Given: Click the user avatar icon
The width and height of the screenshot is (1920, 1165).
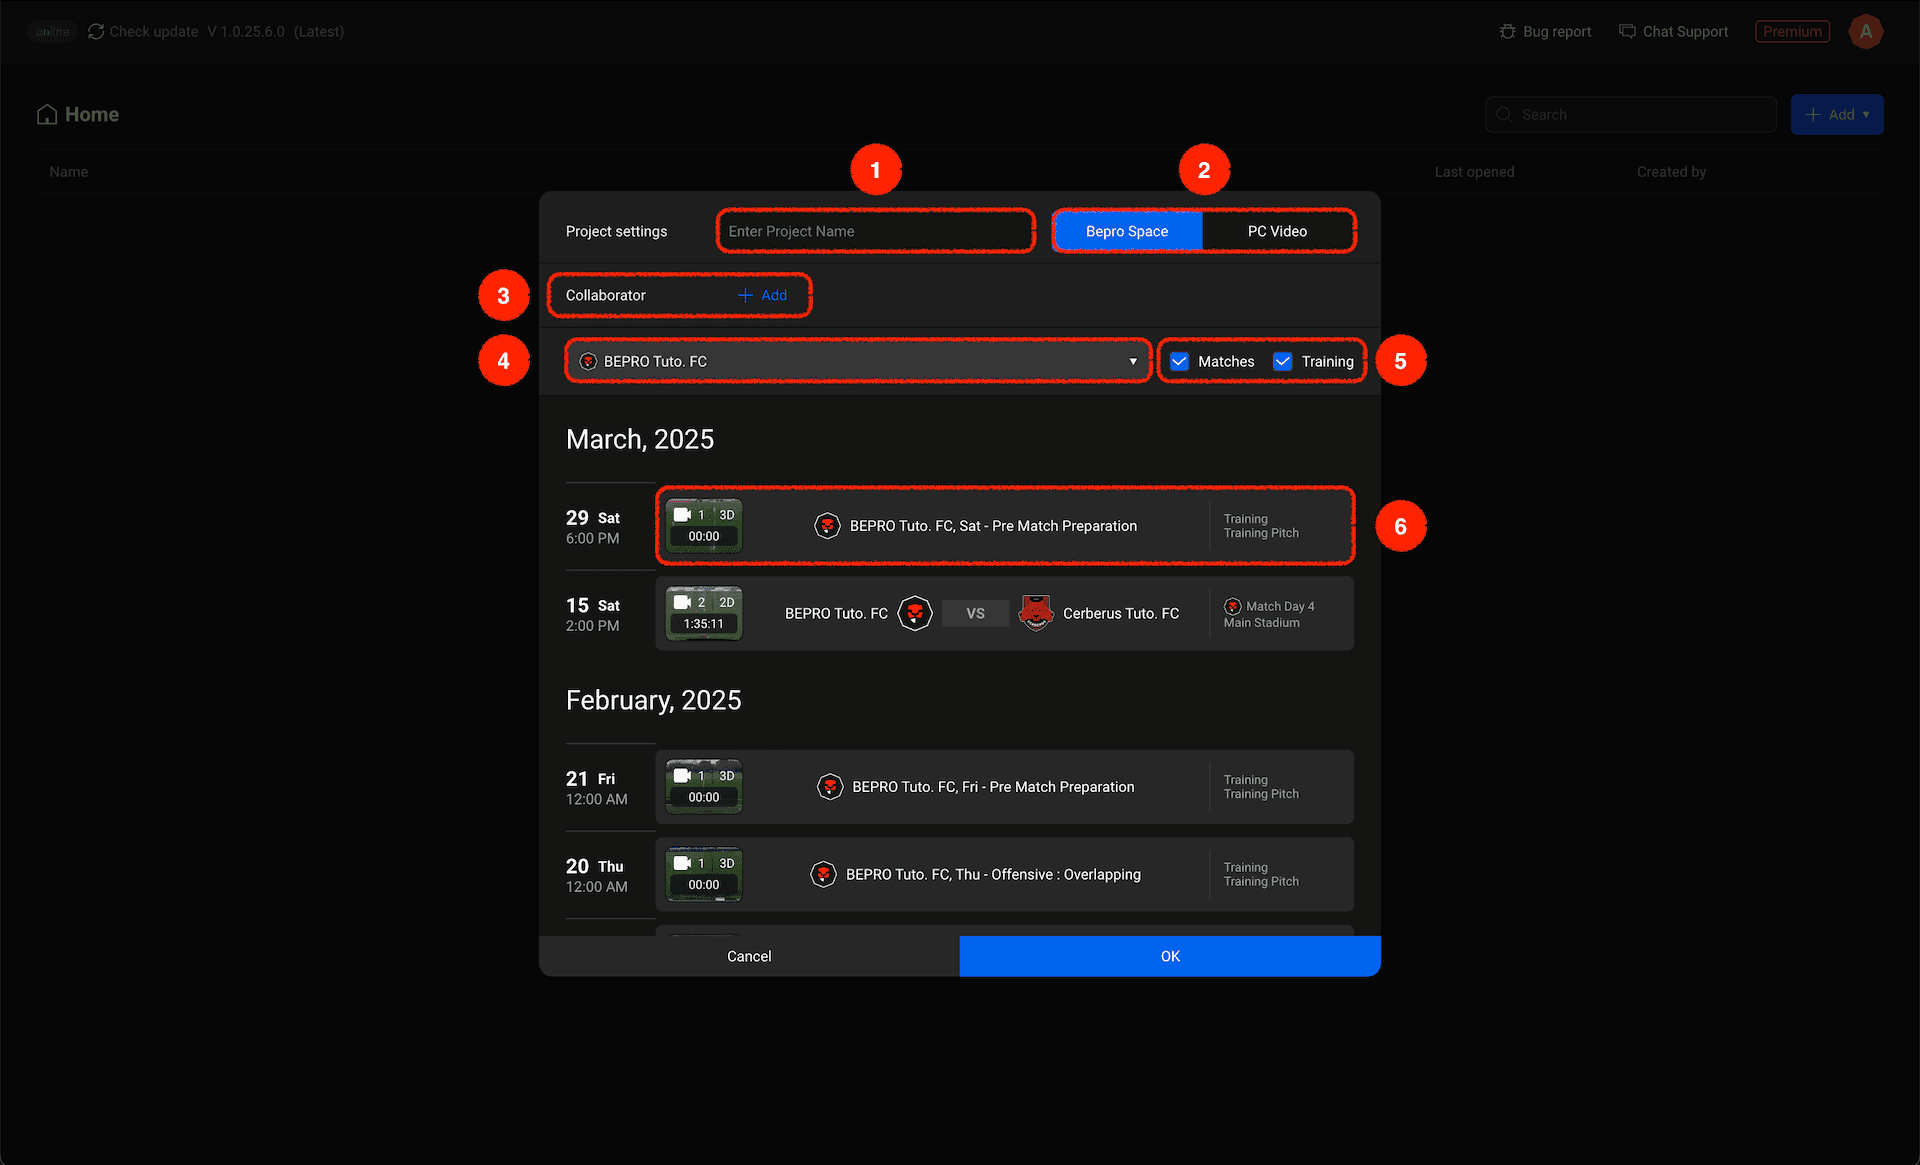Looking at the screenshot, I should click(1865, 31).
